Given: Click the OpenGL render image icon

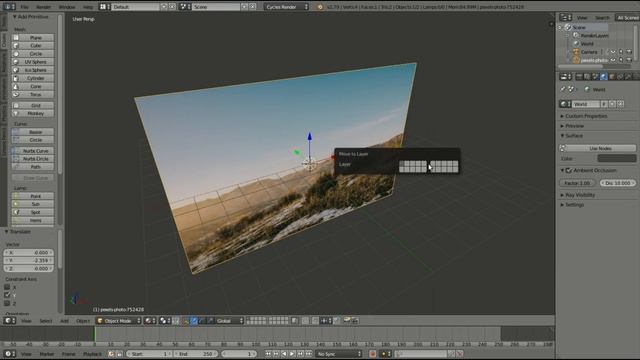Looking at the screenshot, I should [x=347, y=321].
